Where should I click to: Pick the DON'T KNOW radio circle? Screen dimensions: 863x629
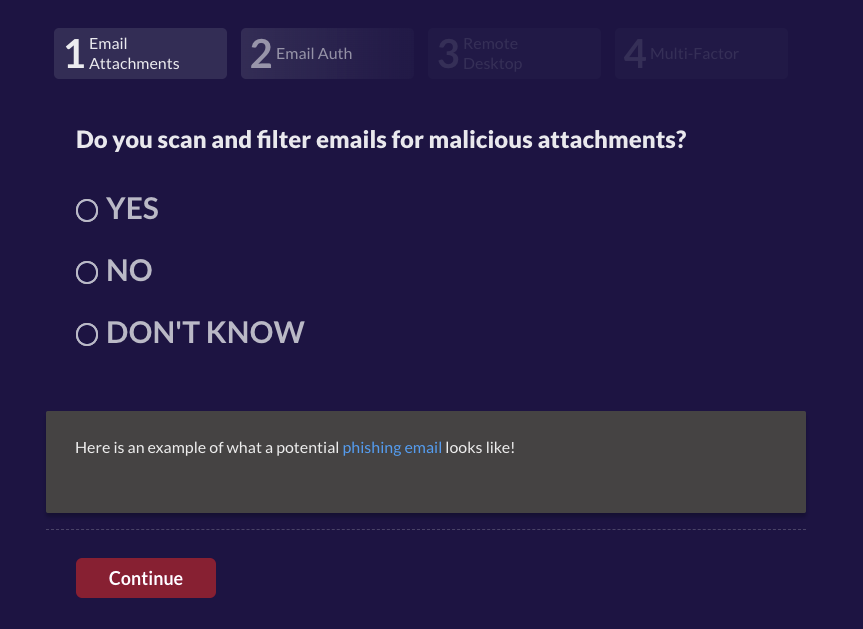pyautogui.click(x=87, y=334)
